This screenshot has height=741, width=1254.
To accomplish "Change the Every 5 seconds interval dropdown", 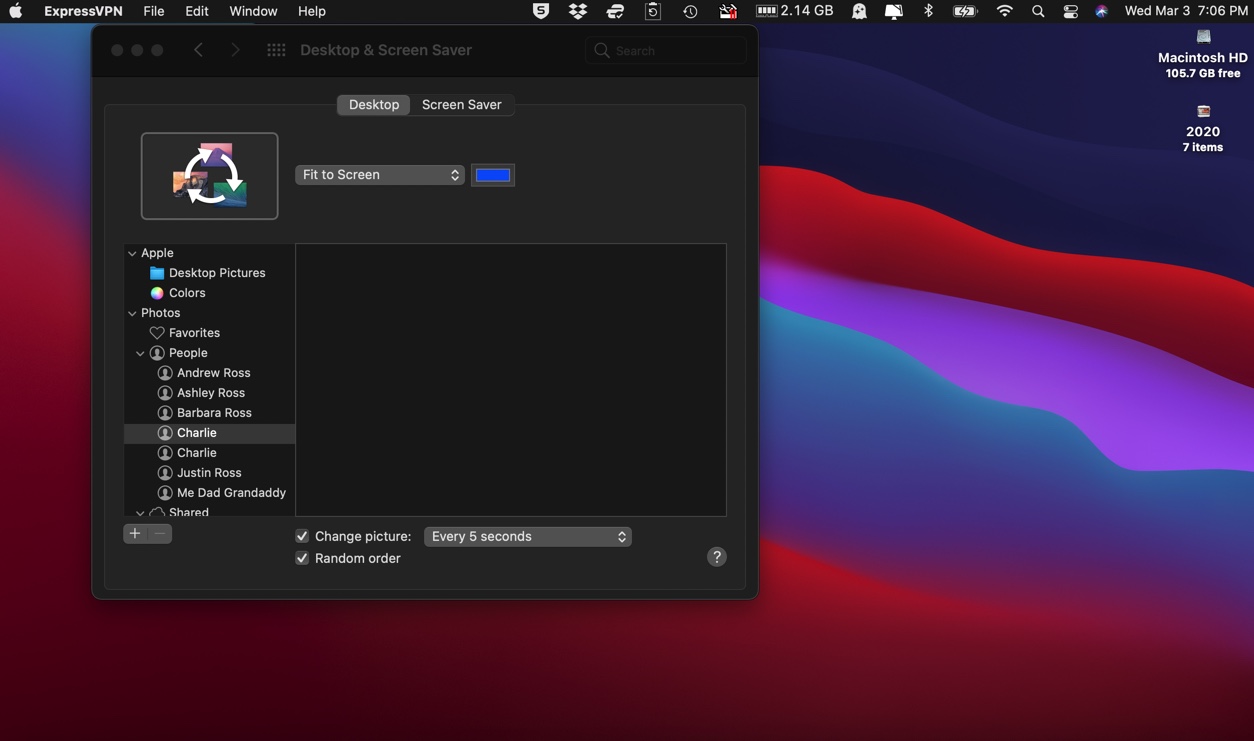I will [x=527, y=536].
